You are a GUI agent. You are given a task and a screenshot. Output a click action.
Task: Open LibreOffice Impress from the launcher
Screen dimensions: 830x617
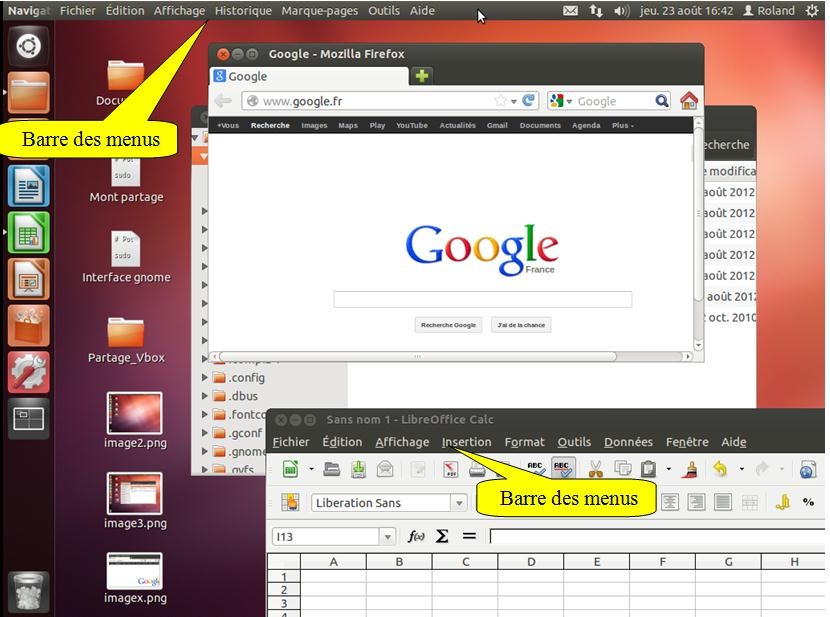(x=29, y=279)
